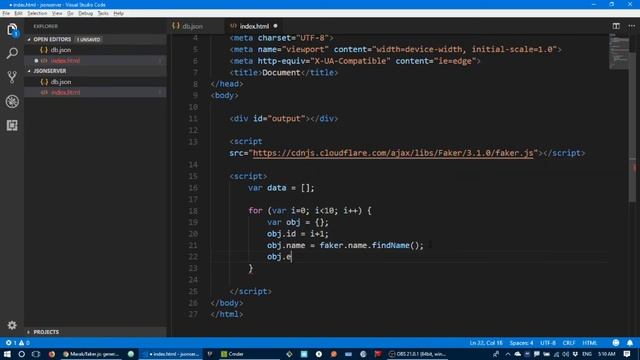Open the Extensions view

point(12,125)
